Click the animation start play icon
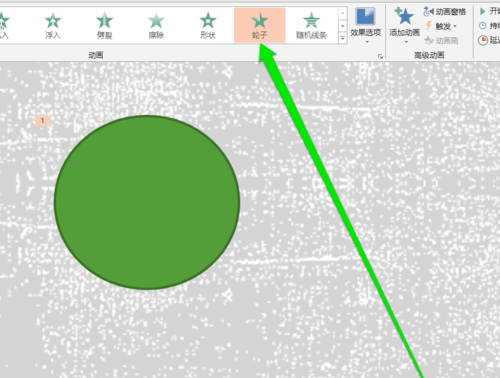The image size is (500, 378). click(x=482, y=12)
